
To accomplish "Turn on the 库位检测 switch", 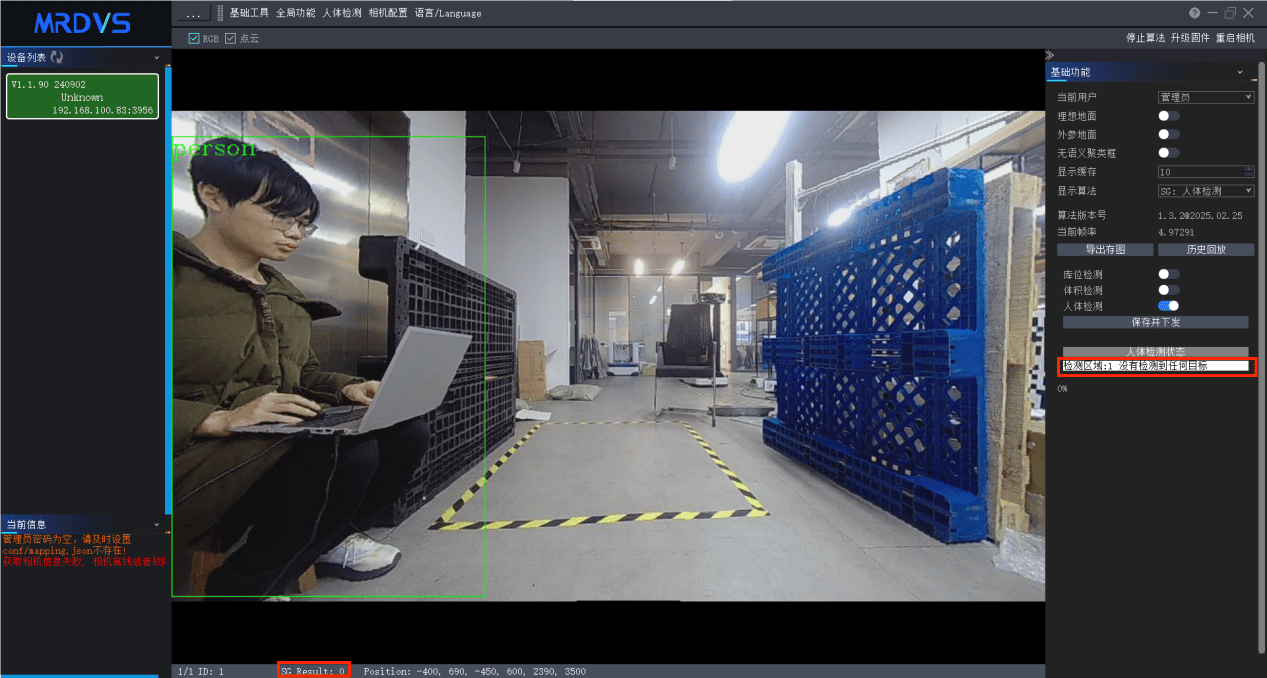I will 1168,274.
